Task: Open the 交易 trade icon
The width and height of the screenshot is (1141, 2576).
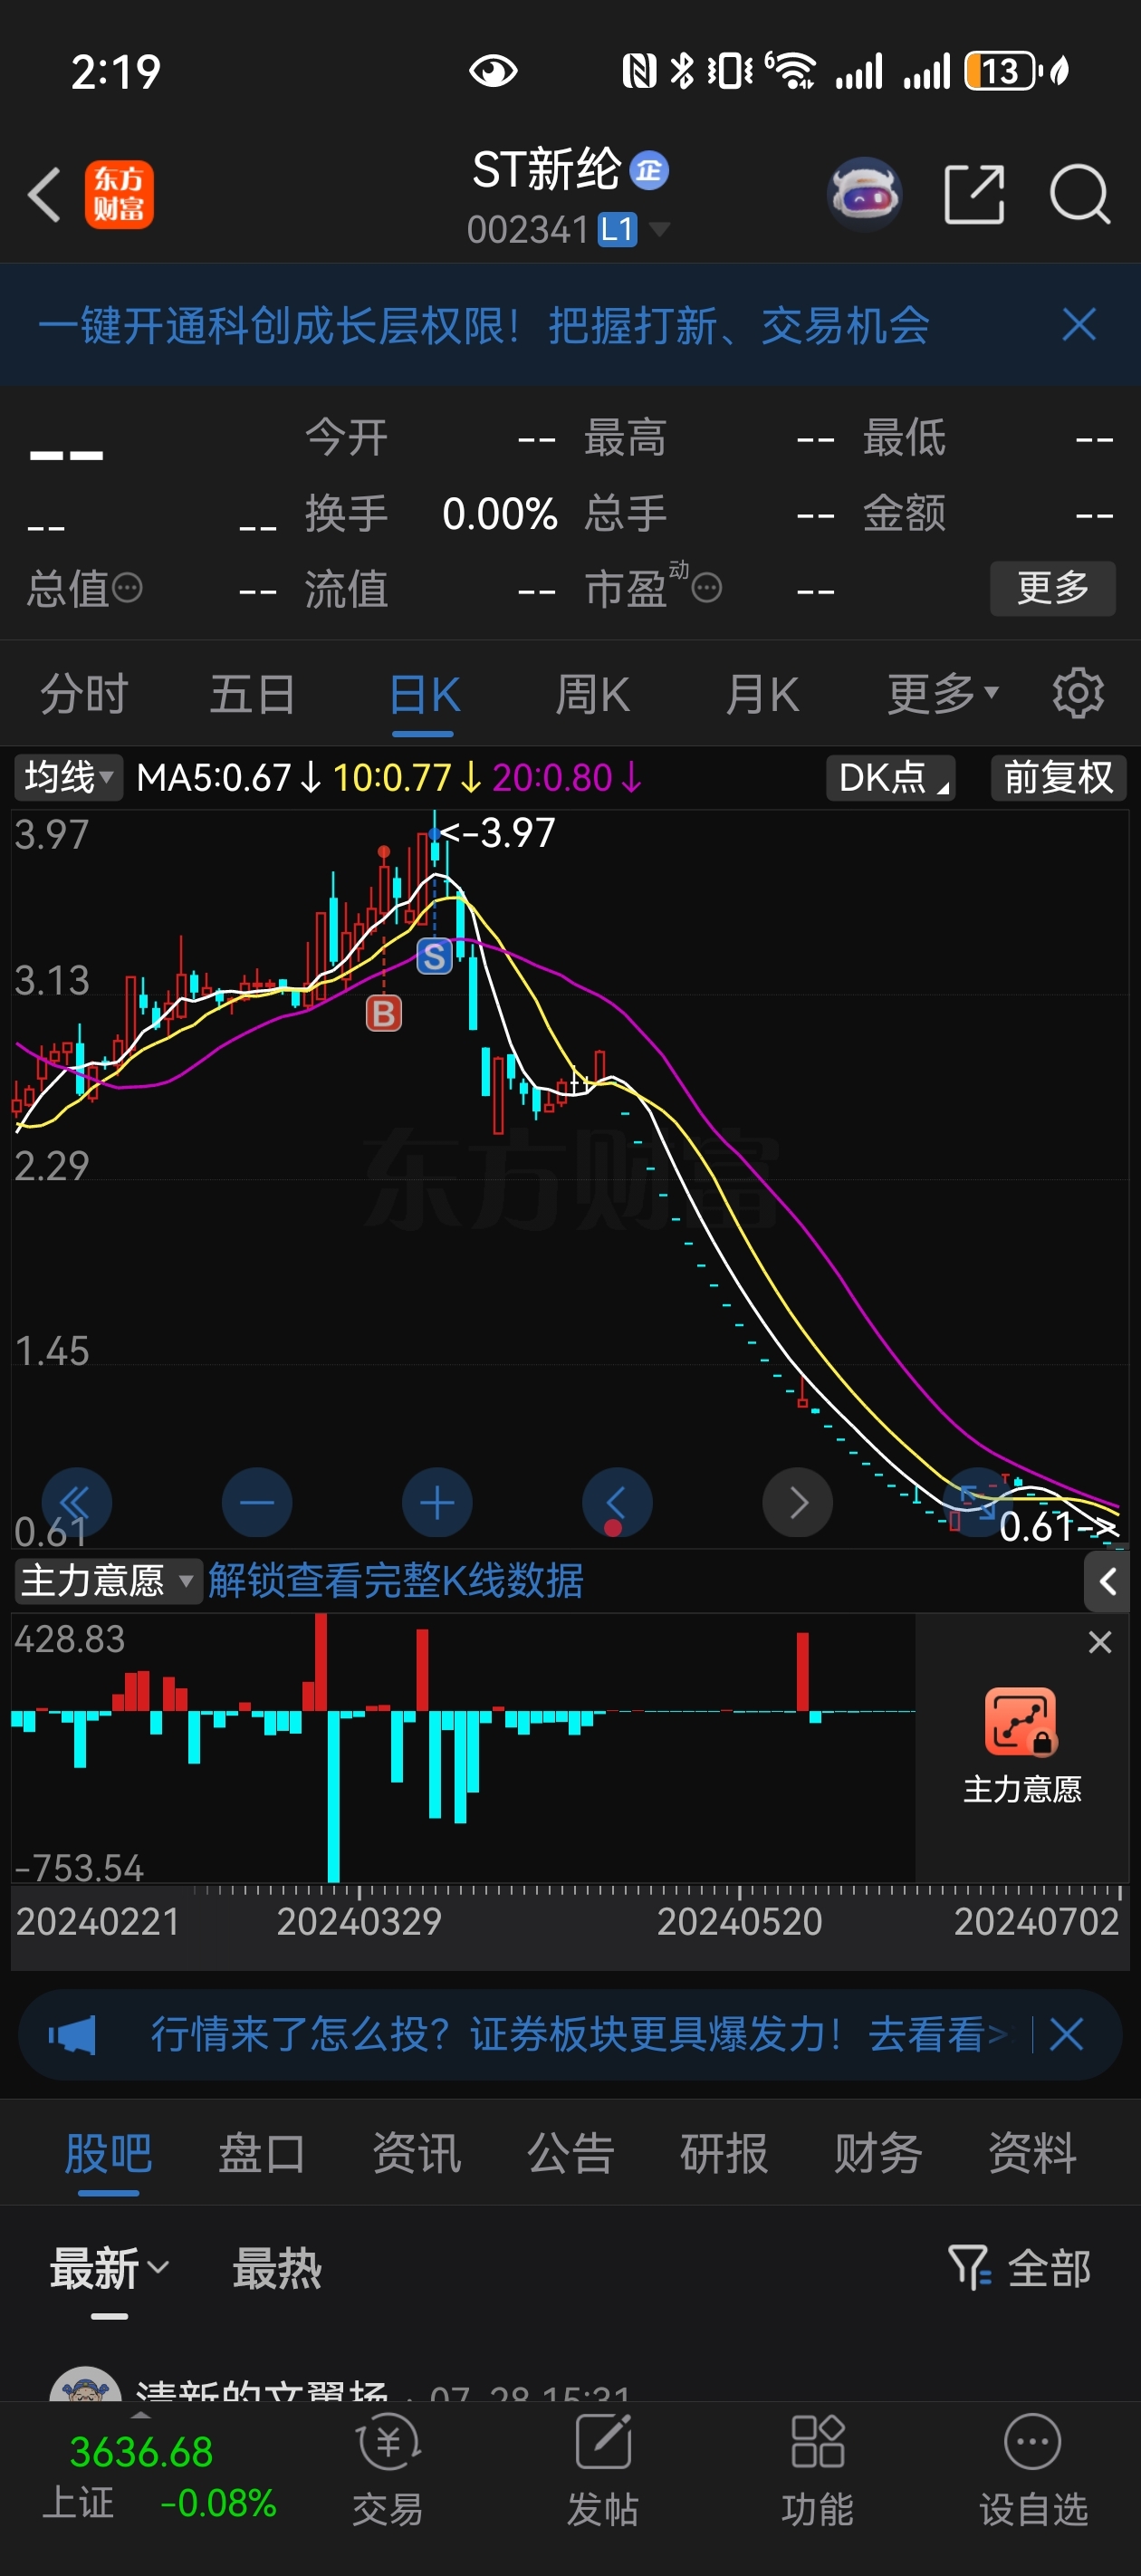Action: 387,2468
